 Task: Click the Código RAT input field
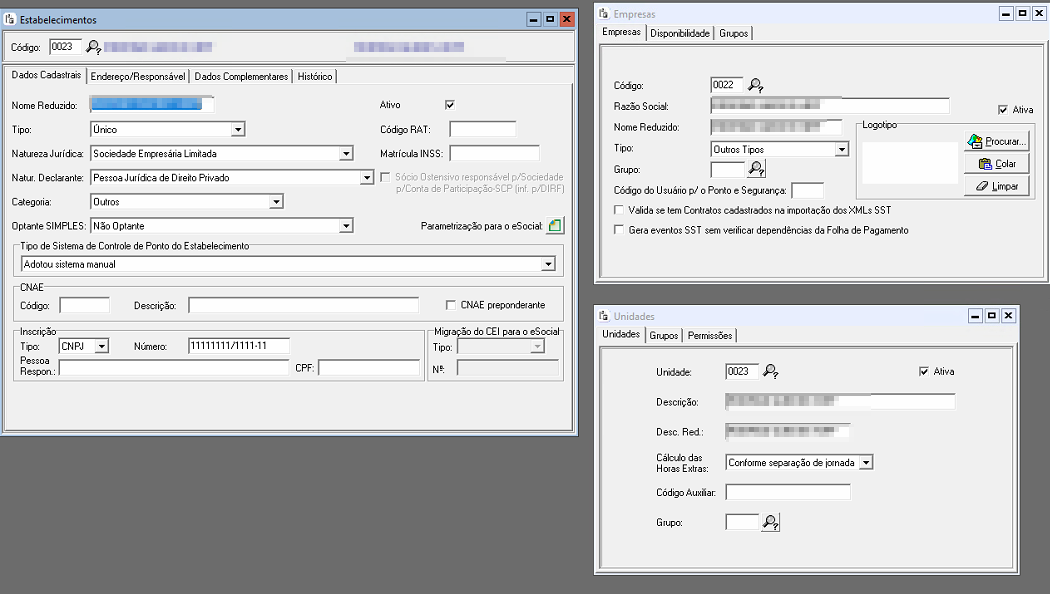tap(482, 129)
